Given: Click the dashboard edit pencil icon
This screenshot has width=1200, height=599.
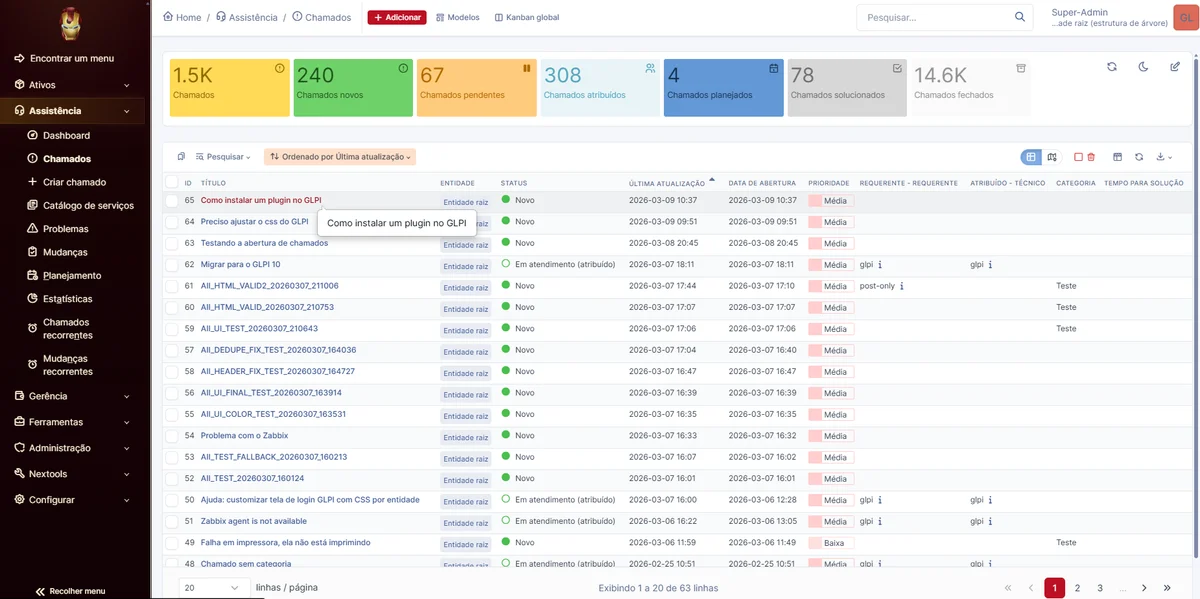Looking at the screenshot, I should [x=1175, y=67].
